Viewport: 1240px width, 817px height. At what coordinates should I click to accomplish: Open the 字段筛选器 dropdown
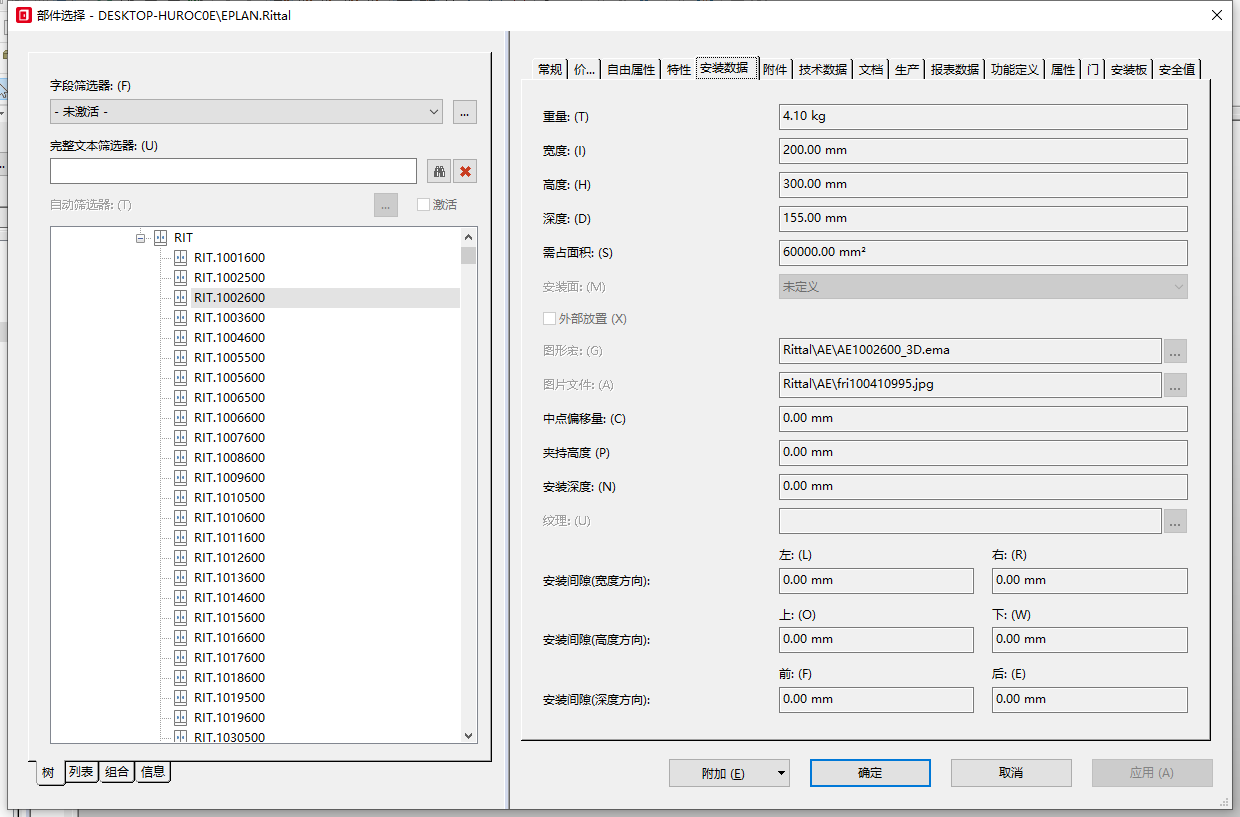(246, 112)
